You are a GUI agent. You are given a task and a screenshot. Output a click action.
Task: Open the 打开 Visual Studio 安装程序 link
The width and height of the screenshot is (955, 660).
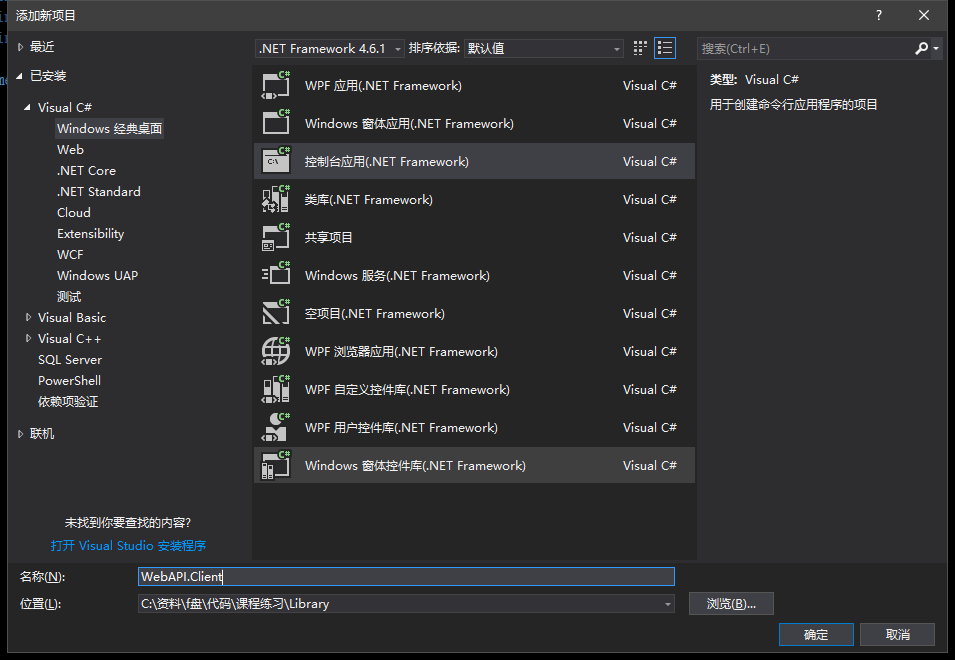(x=129, y=546)
